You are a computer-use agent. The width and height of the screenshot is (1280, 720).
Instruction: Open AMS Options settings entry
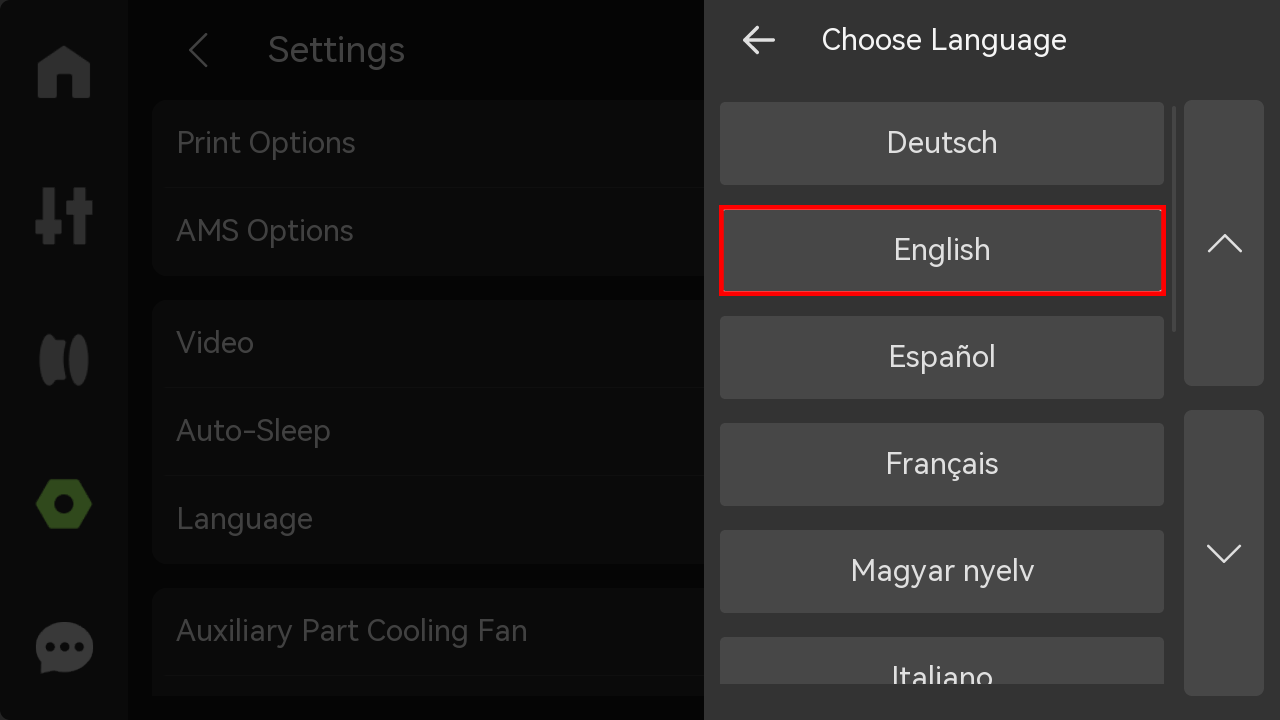click(x=428, y=231)
